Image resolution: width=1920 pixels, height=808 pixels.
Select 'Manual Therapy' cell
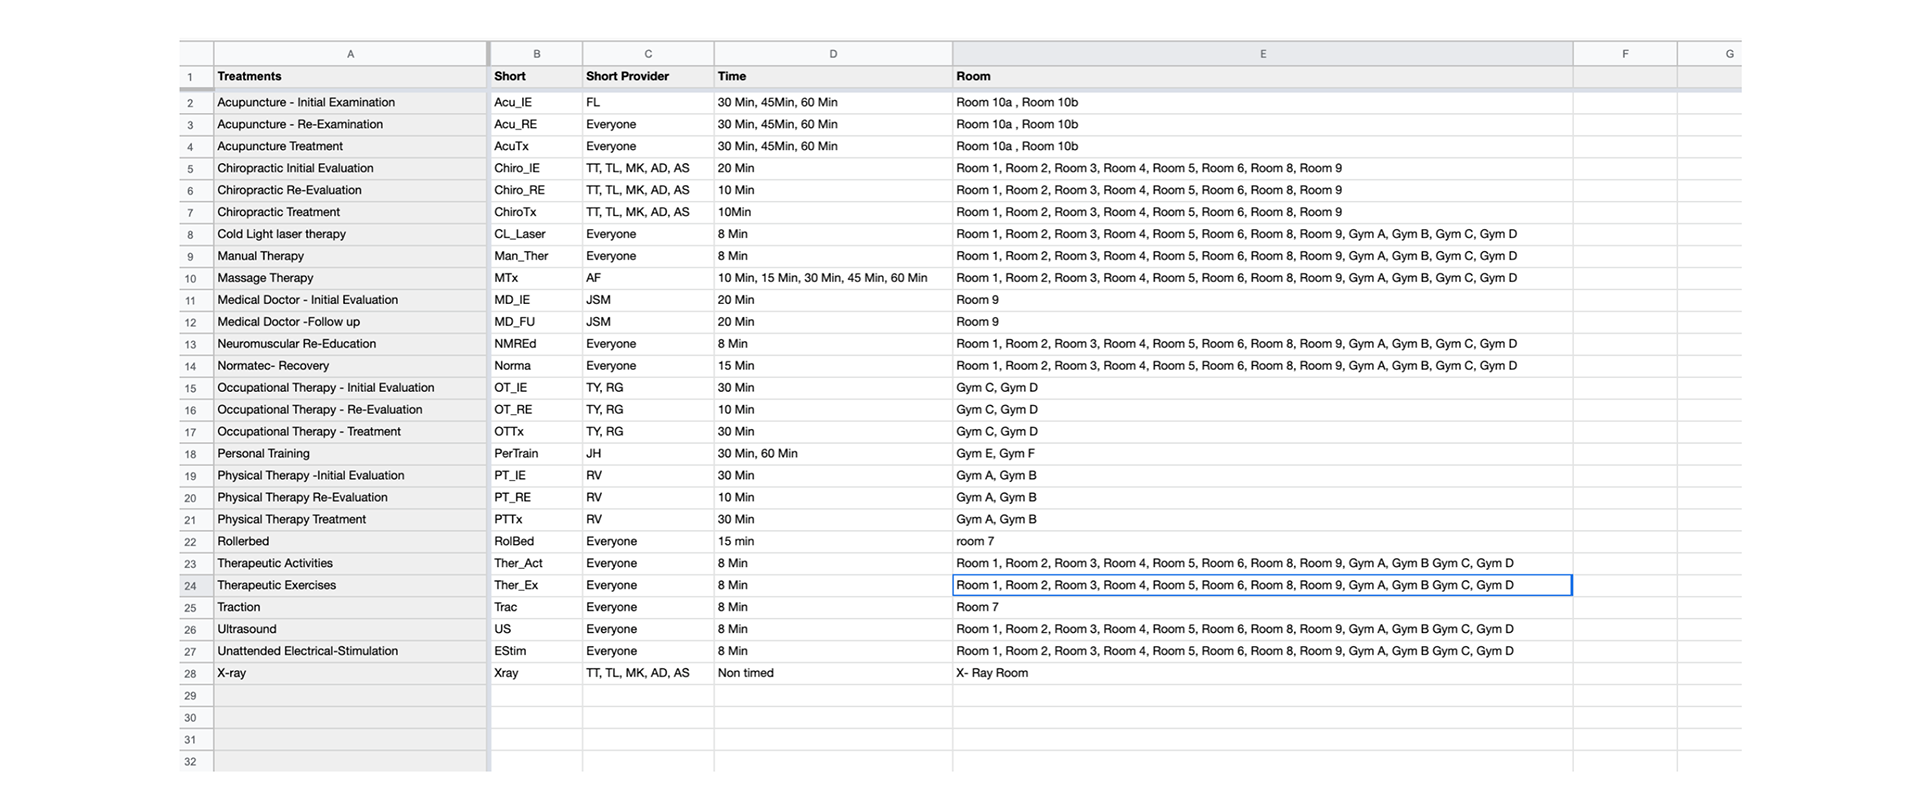tap(350, 256)
